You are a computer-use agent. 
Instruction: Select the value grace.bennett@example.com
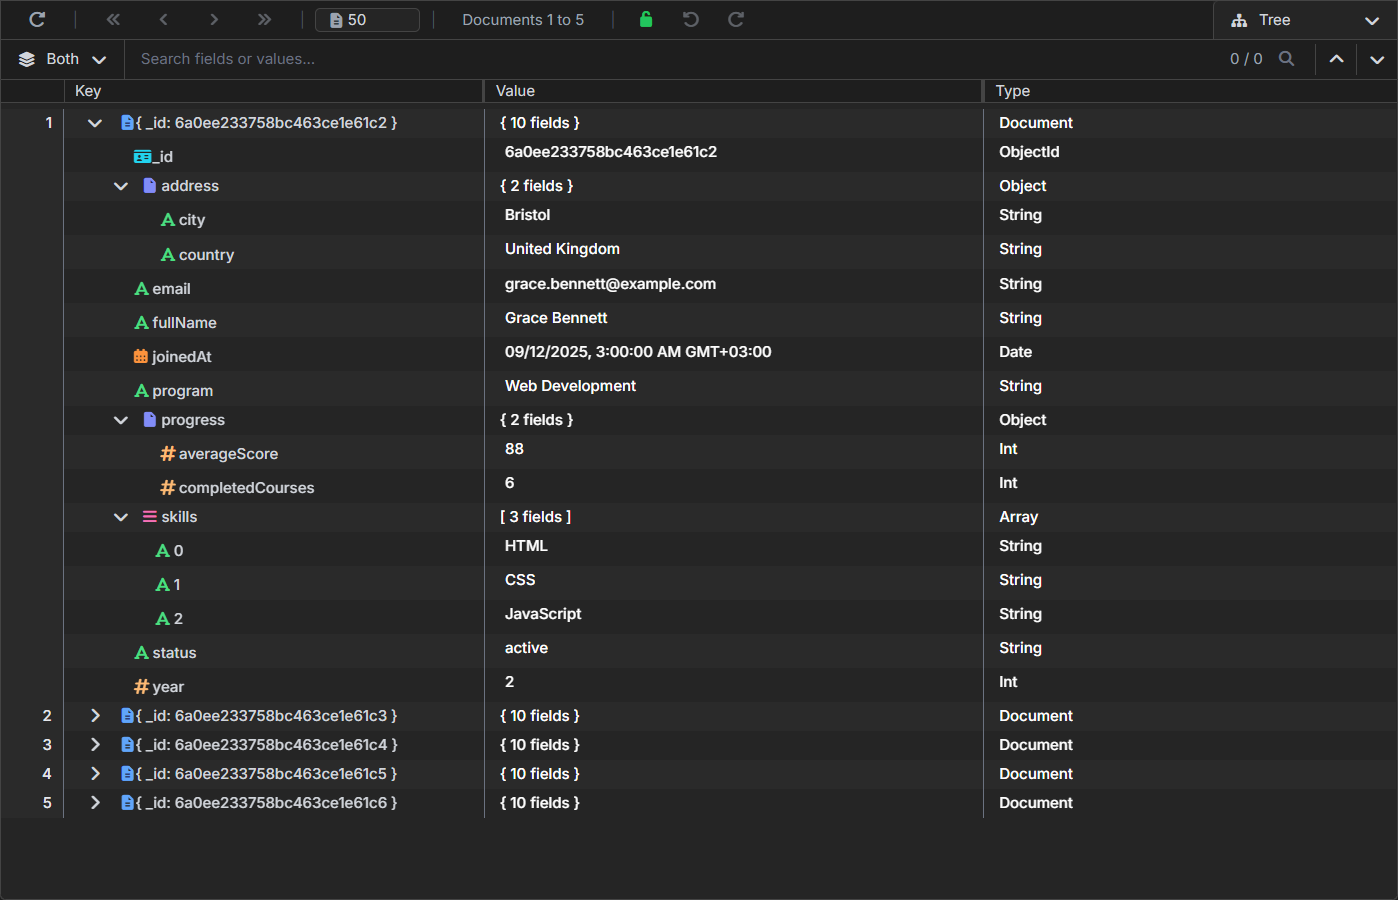tap(610, 284)
